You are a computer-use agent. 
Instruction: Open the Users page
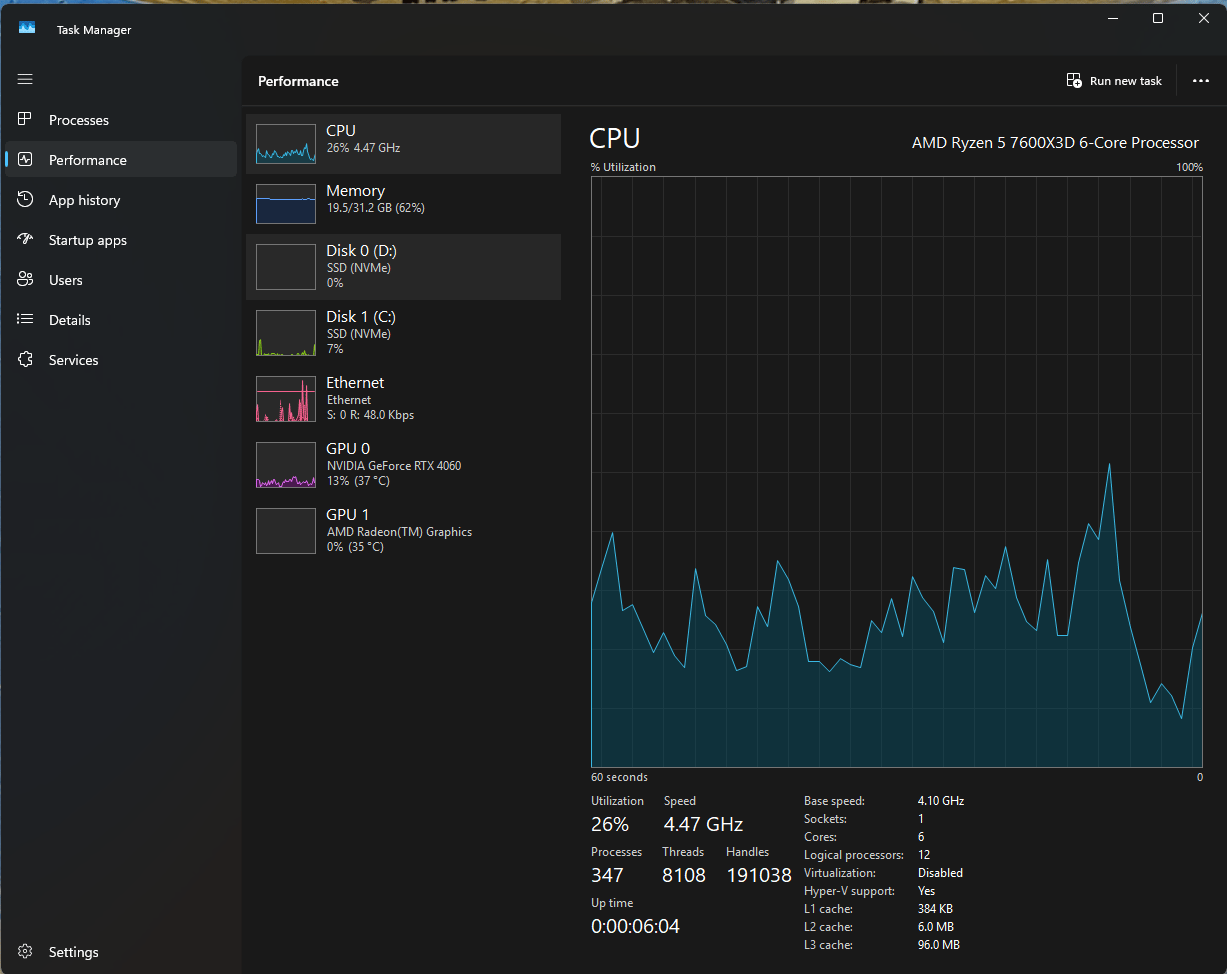pos(121,280)
